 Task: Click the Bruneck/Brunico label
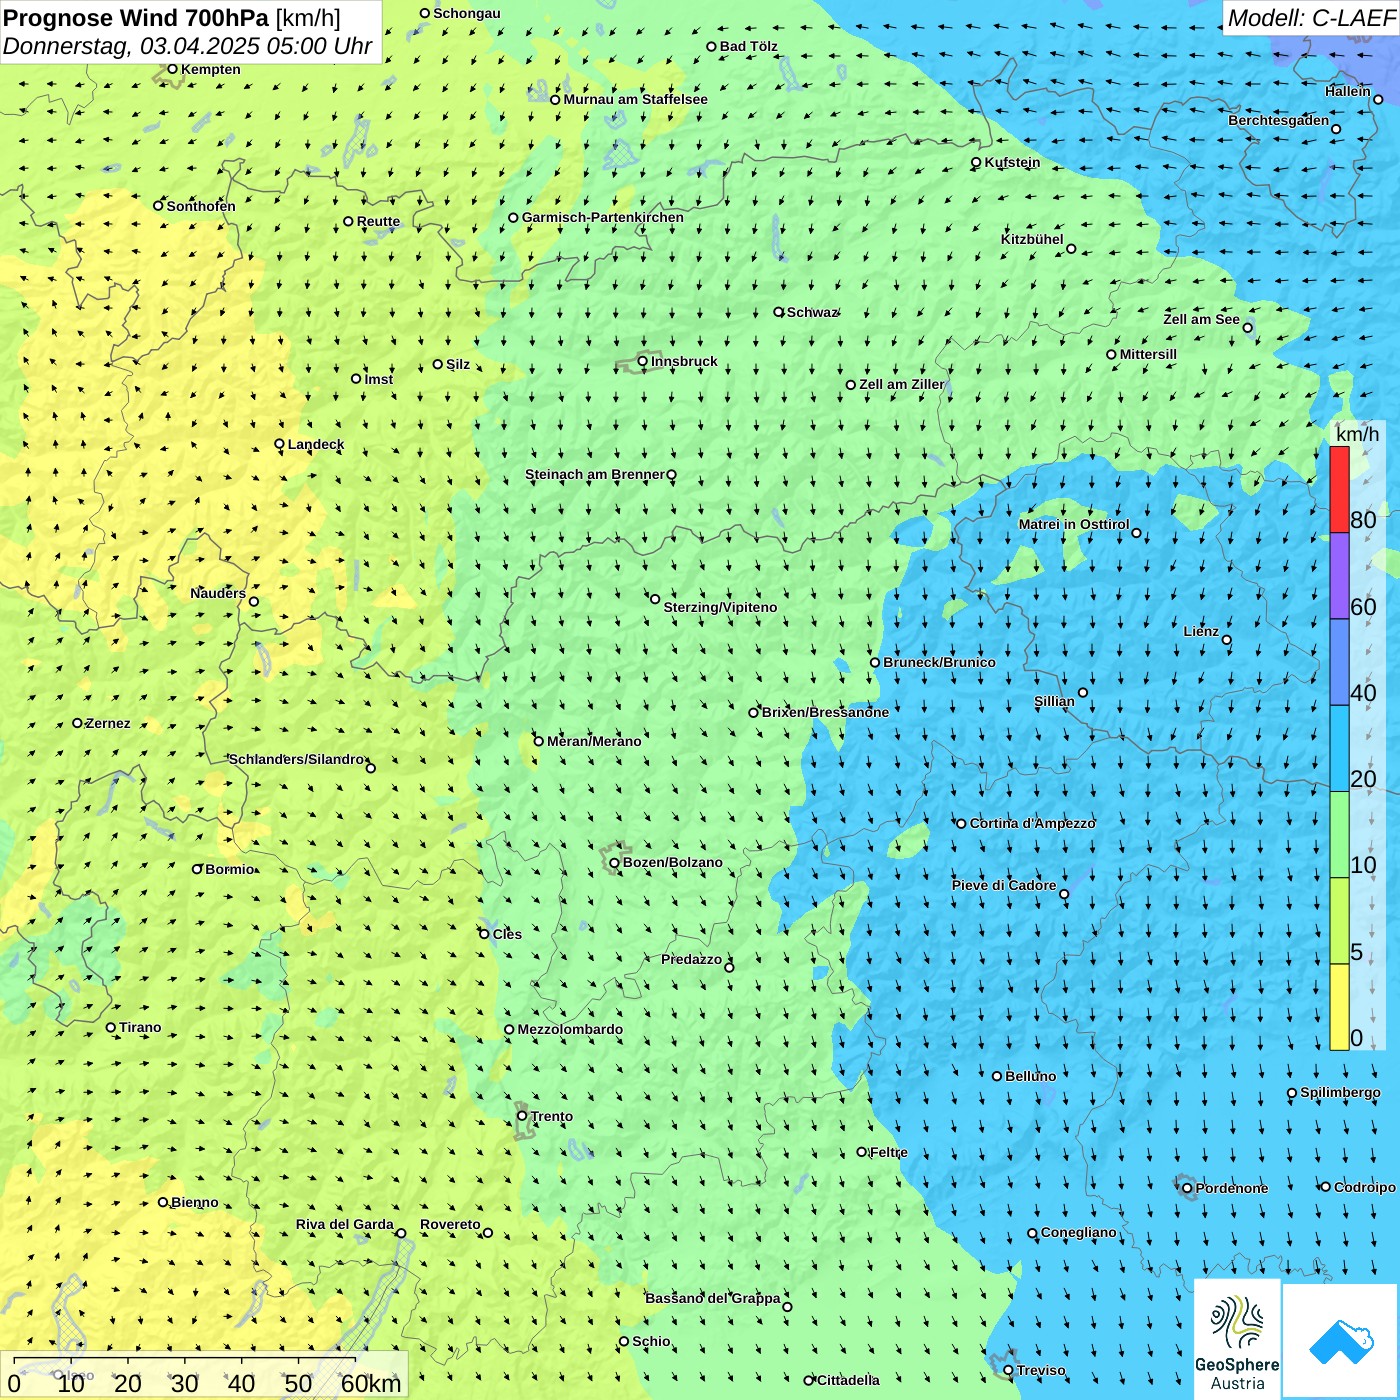tap(939, 662)
